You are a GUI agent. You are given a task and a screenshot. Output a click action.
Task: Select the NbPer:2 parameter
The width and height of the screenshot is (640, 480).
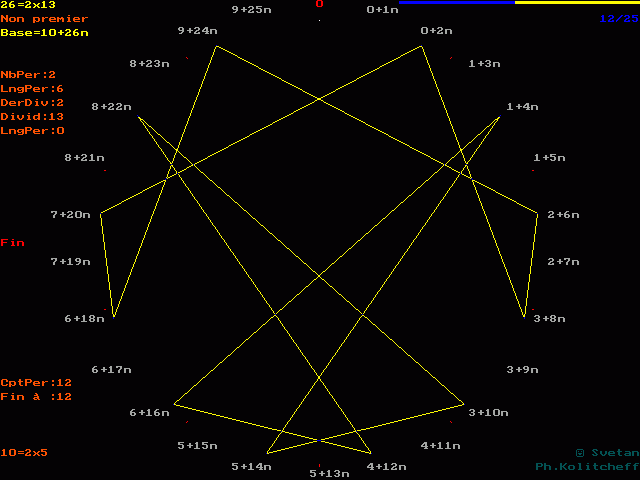coord(28,75)
